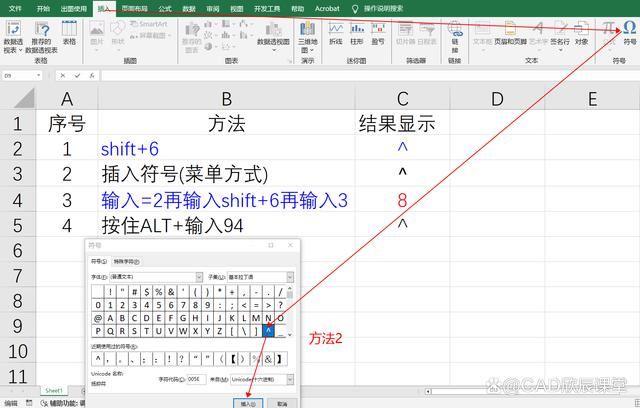
Task: Insert a Win/Loss sparkline (盈亏)
Action: pos(378,33)
